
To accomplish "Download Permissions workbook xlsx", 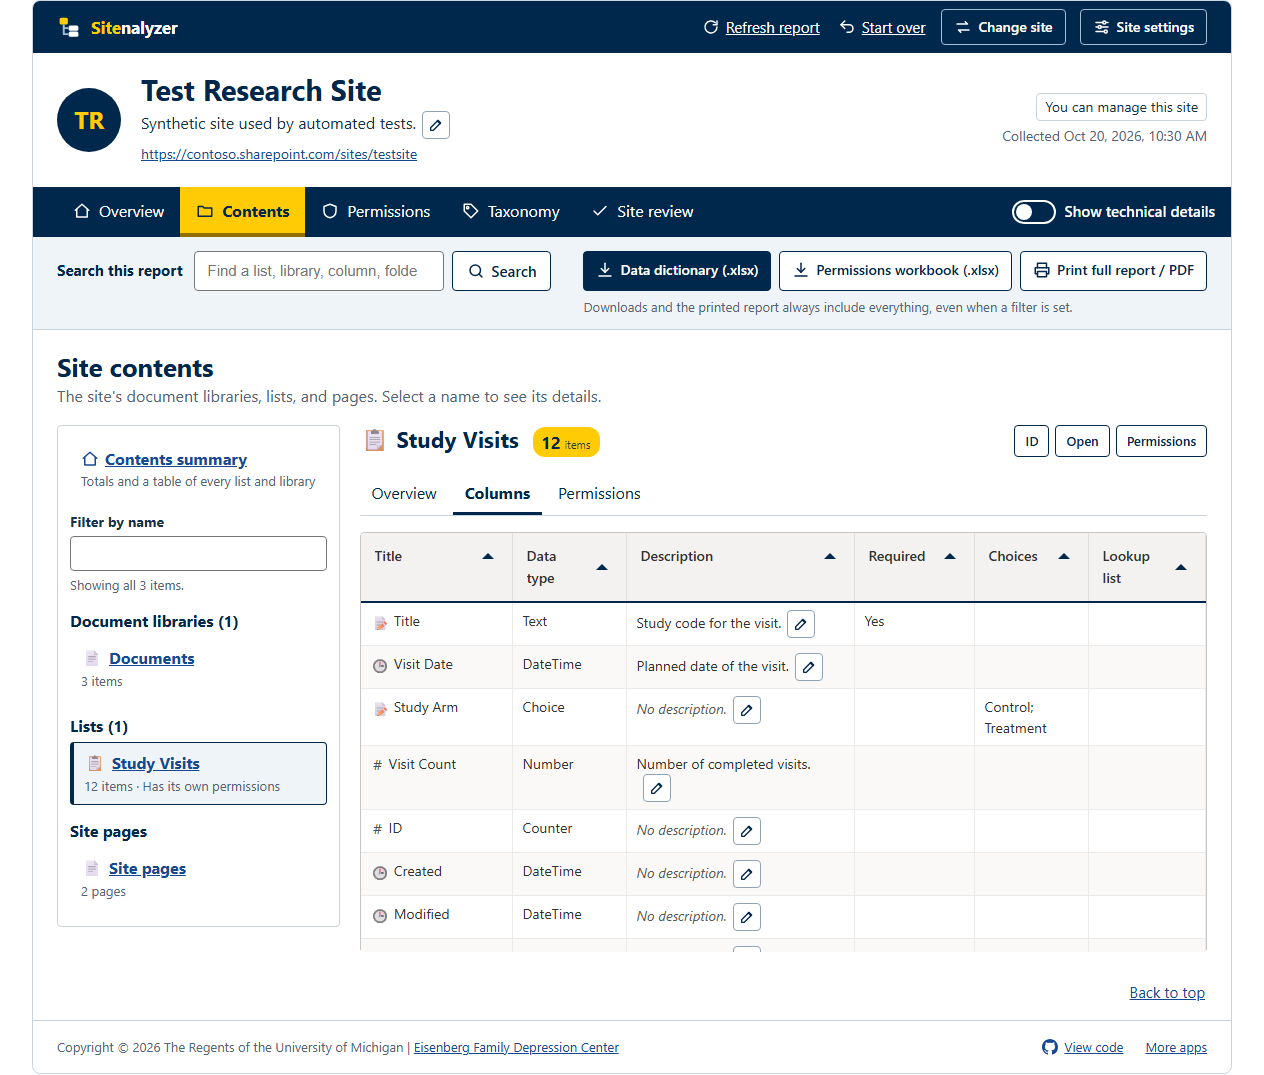I will tap(895, 271).
